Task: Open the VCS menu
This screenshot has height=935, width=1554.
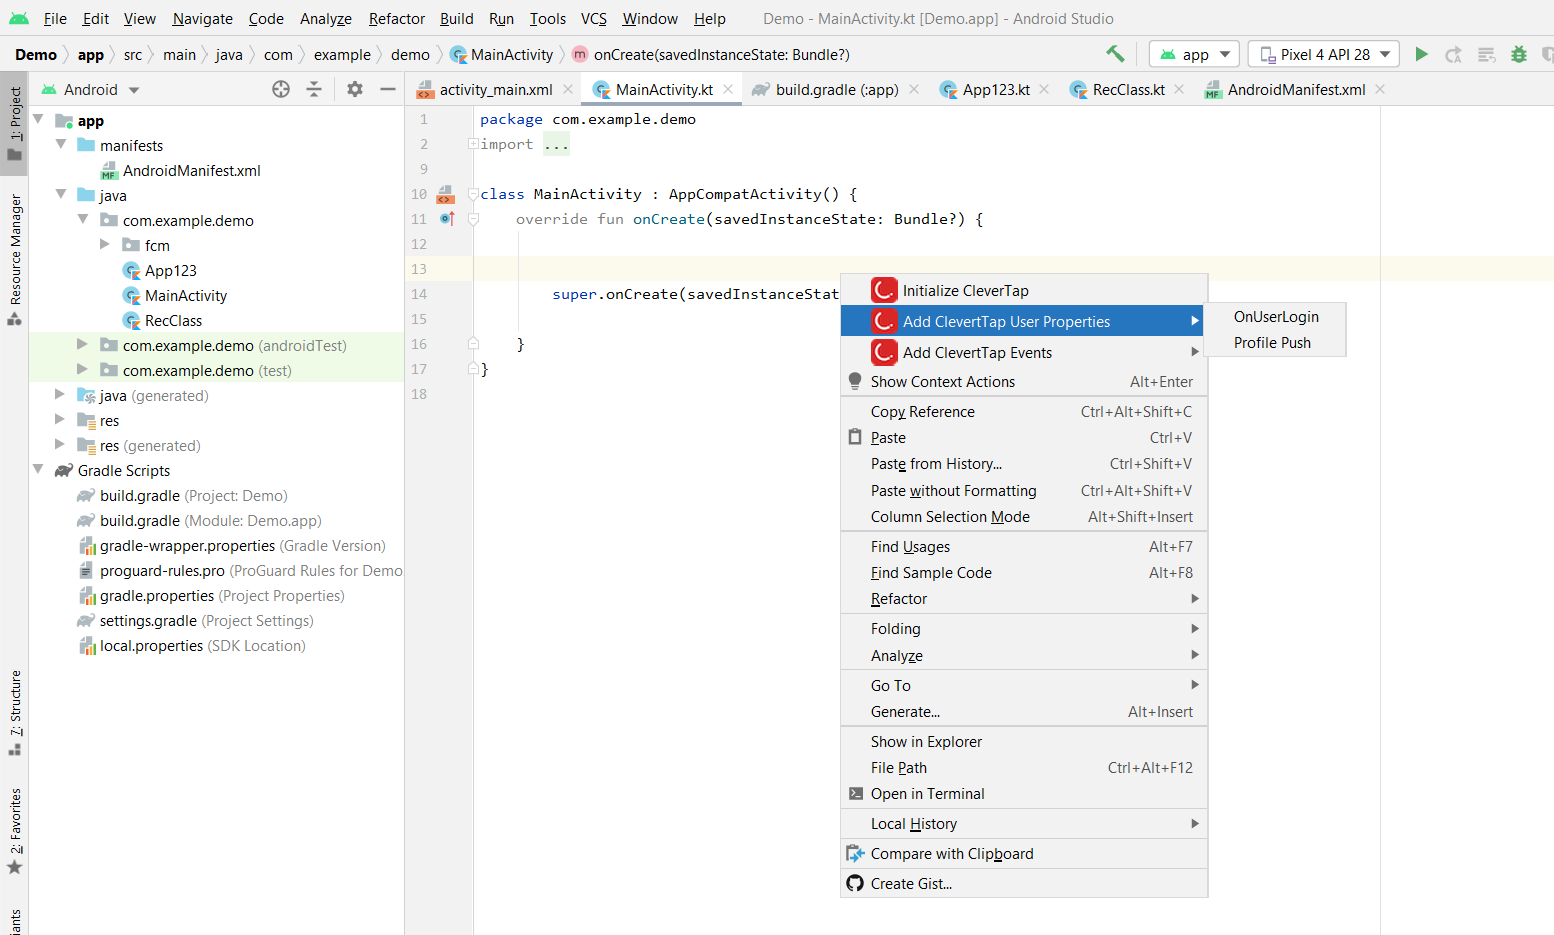Action: [x=593, y=18]
